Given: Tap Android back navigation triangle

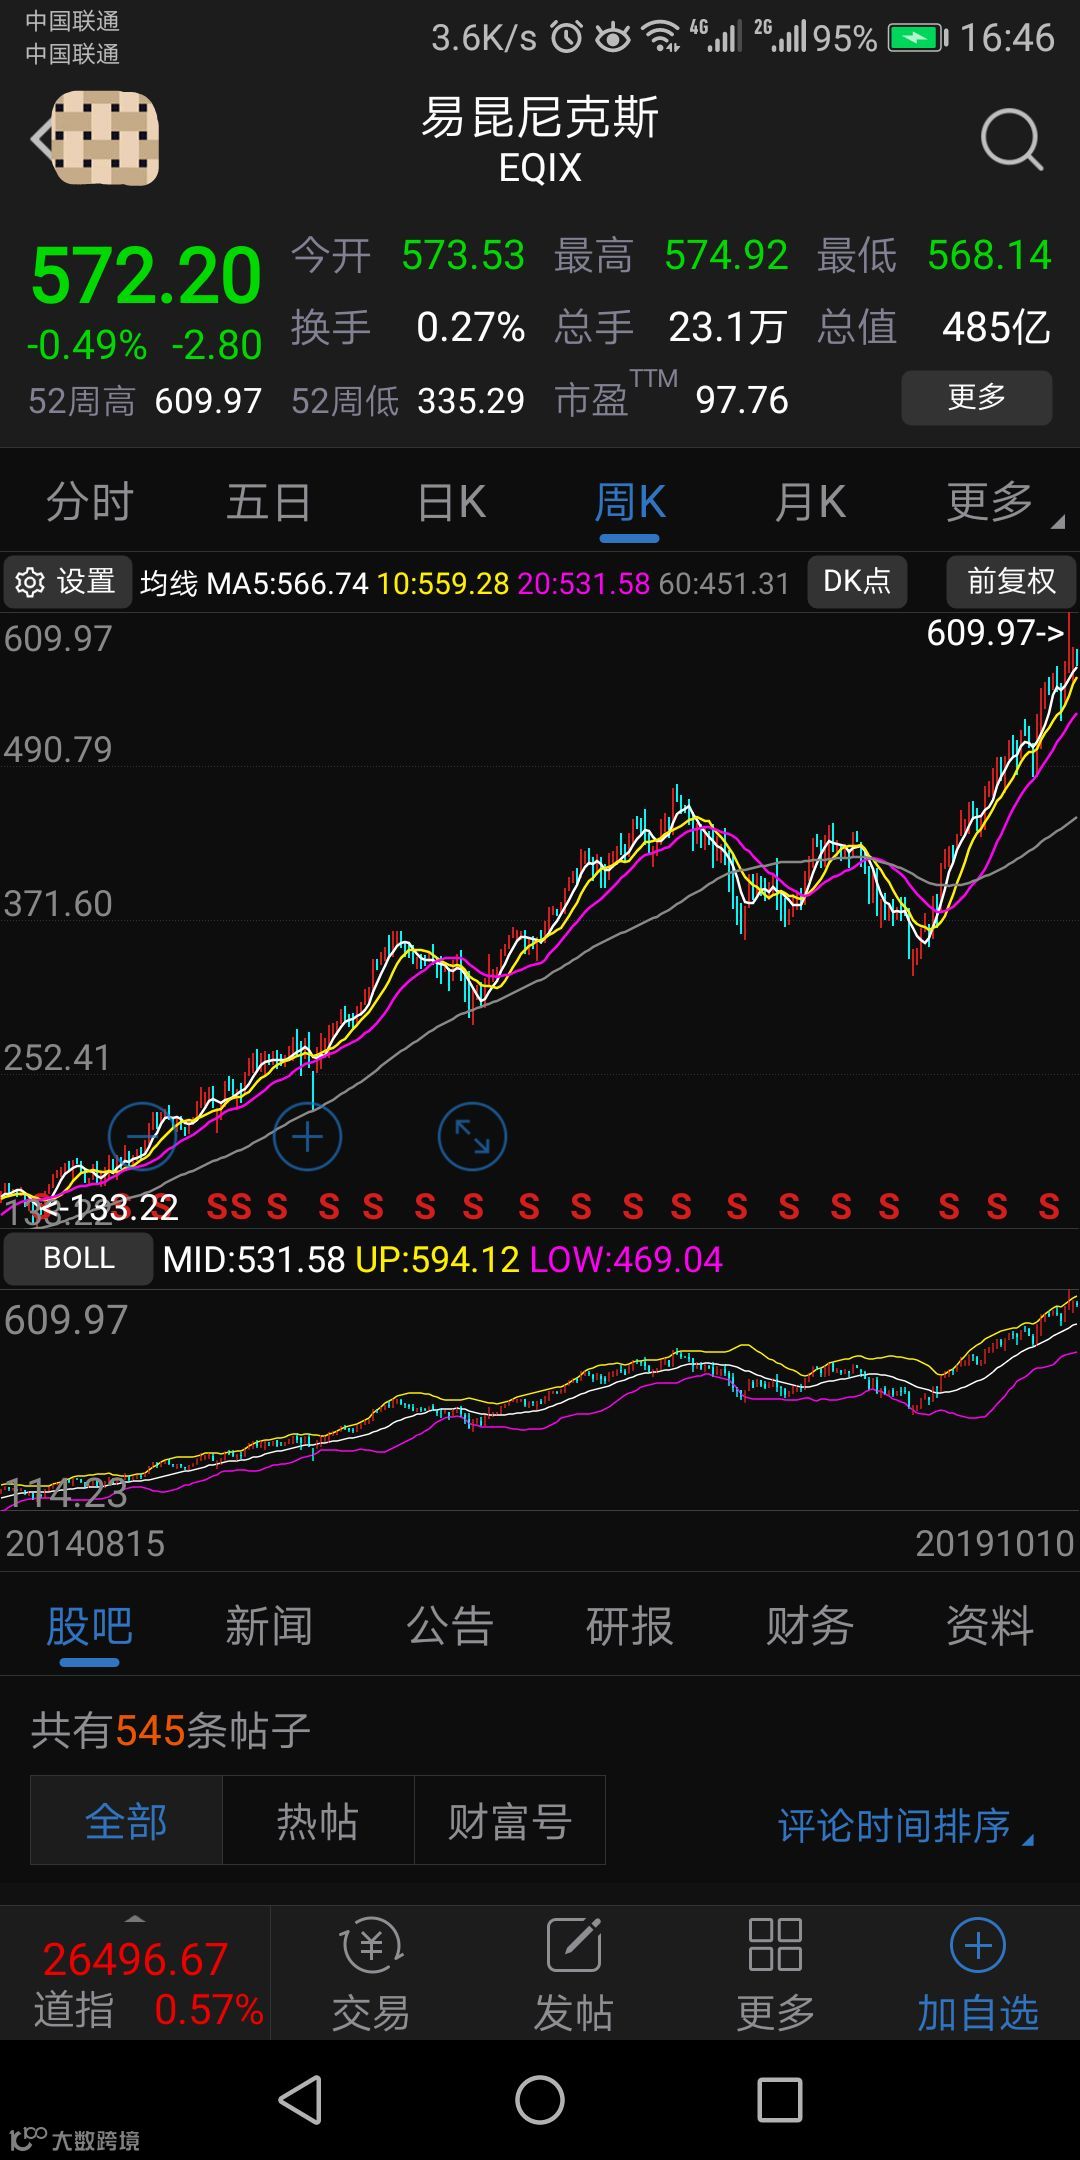Looking at the screenshot, I should (300, 2099).
